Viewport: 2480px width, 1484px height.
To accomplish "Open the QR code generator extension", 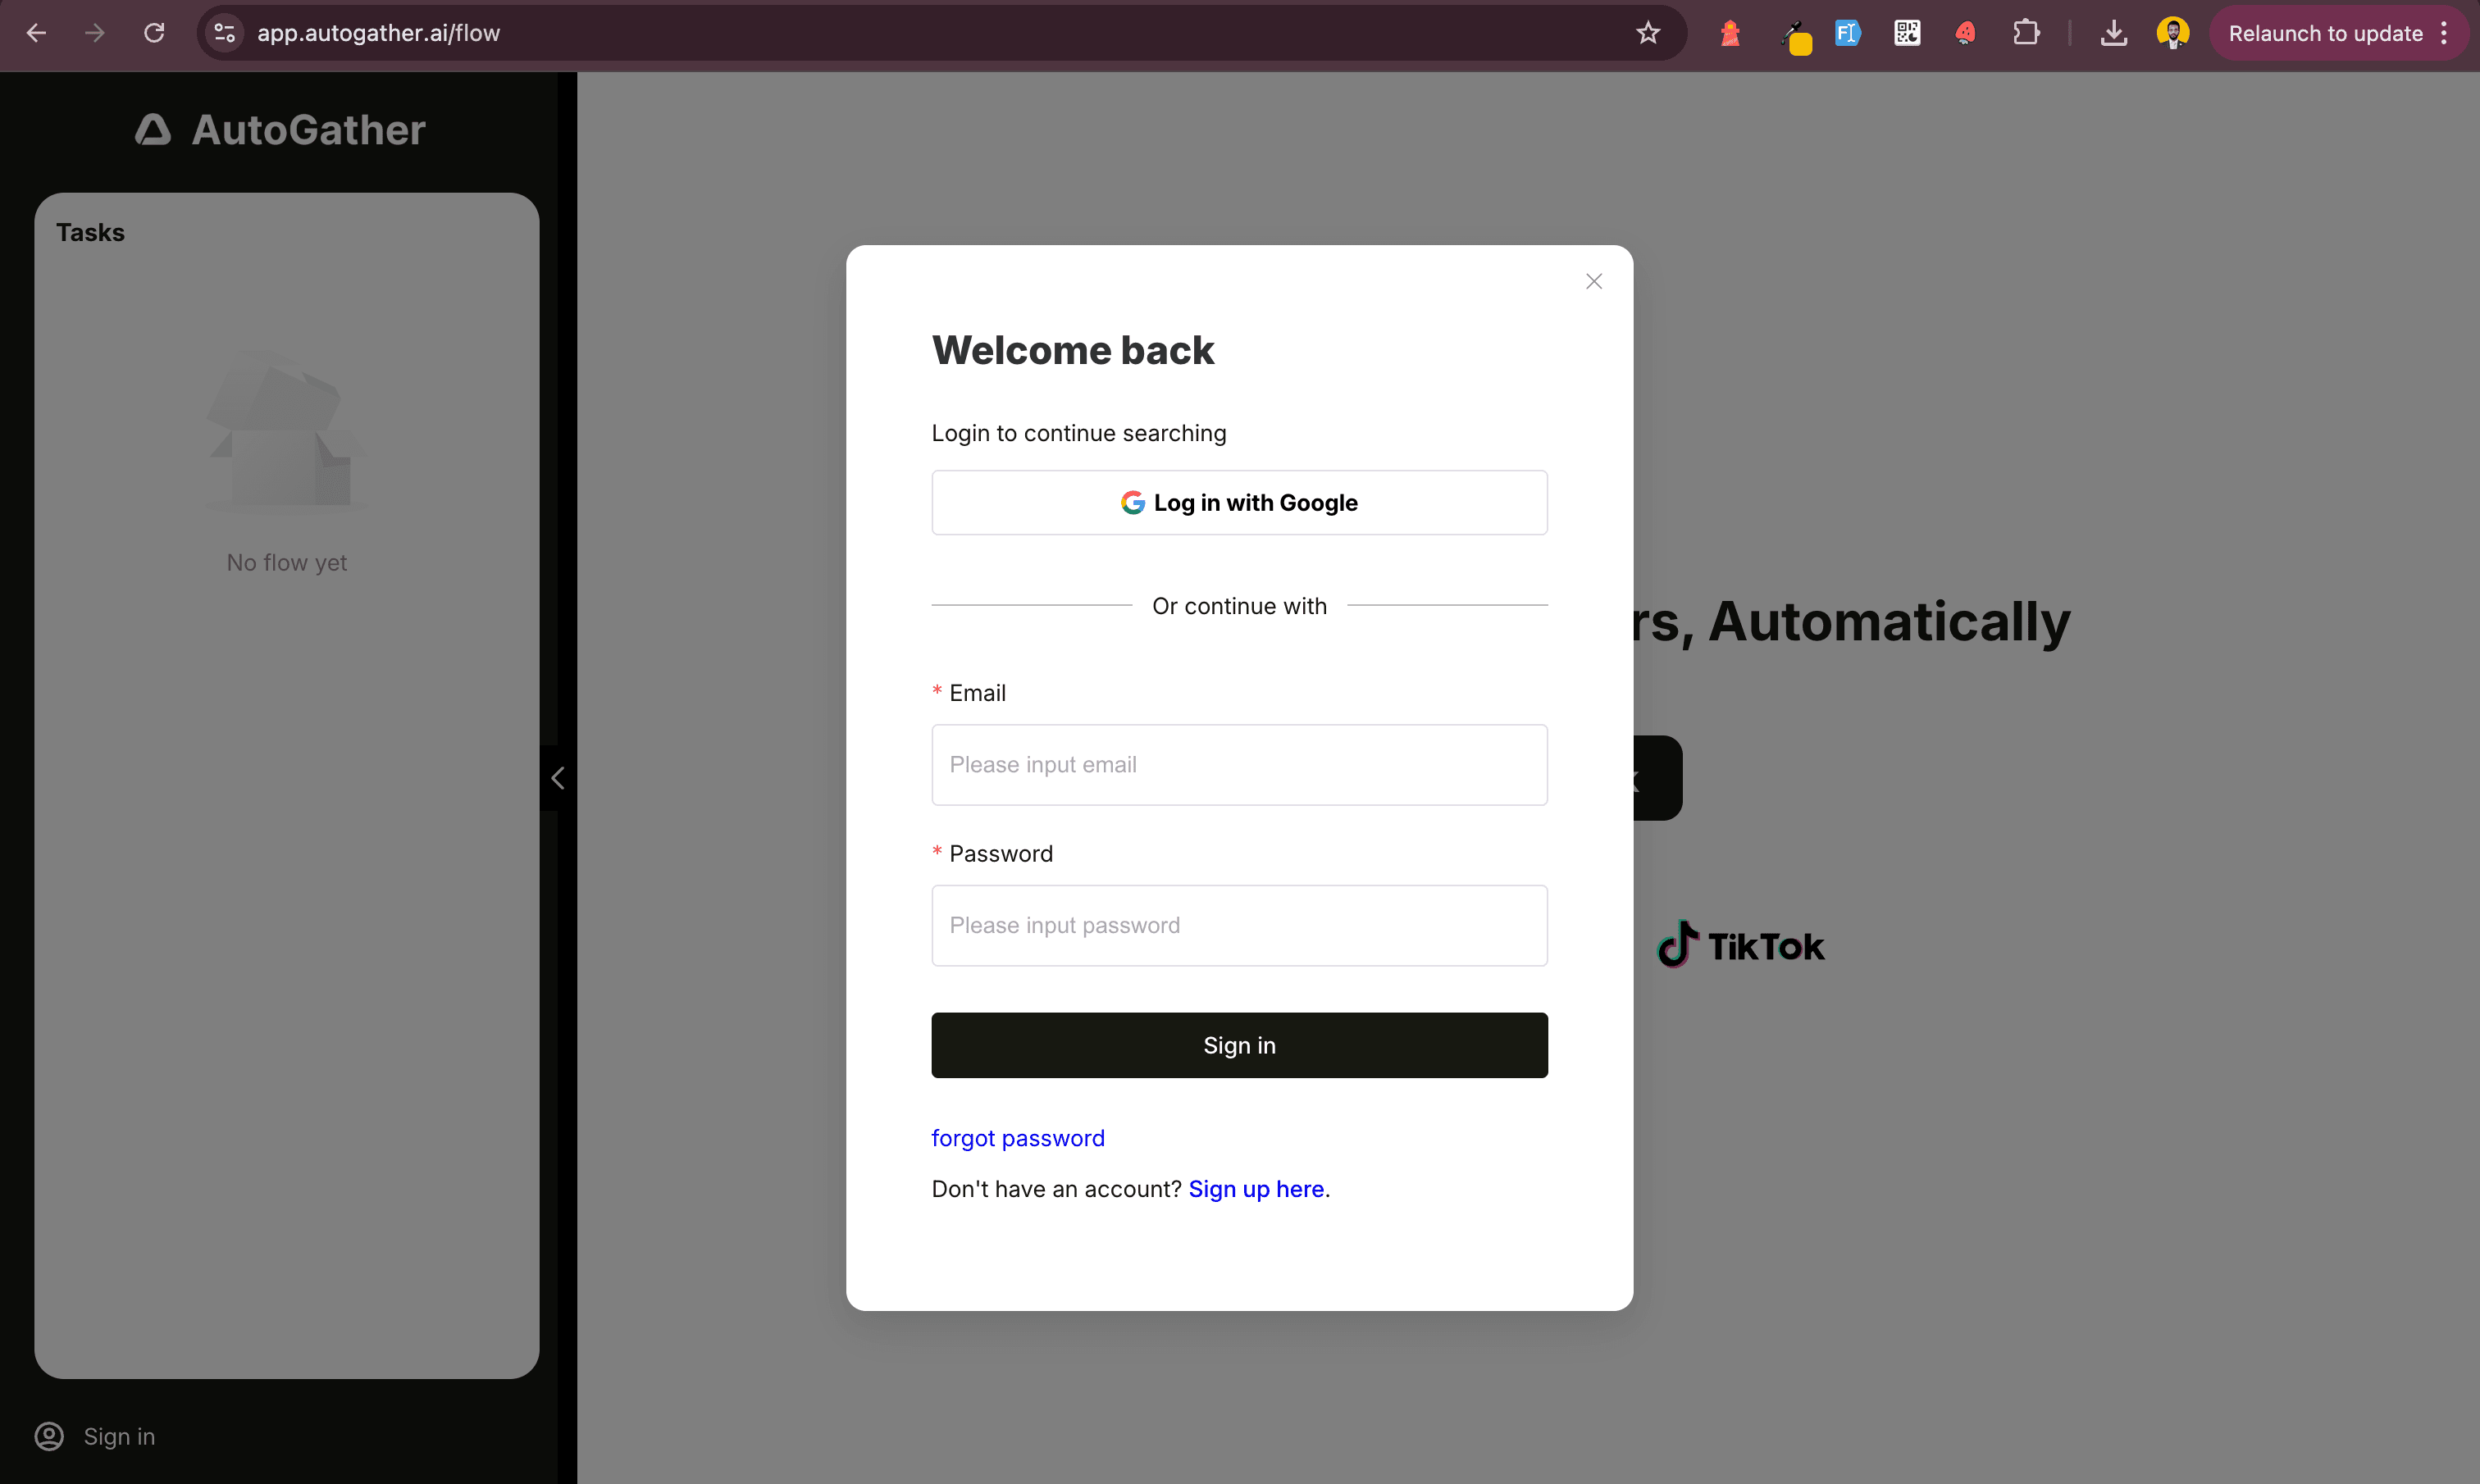I will tap(1906, 33).
